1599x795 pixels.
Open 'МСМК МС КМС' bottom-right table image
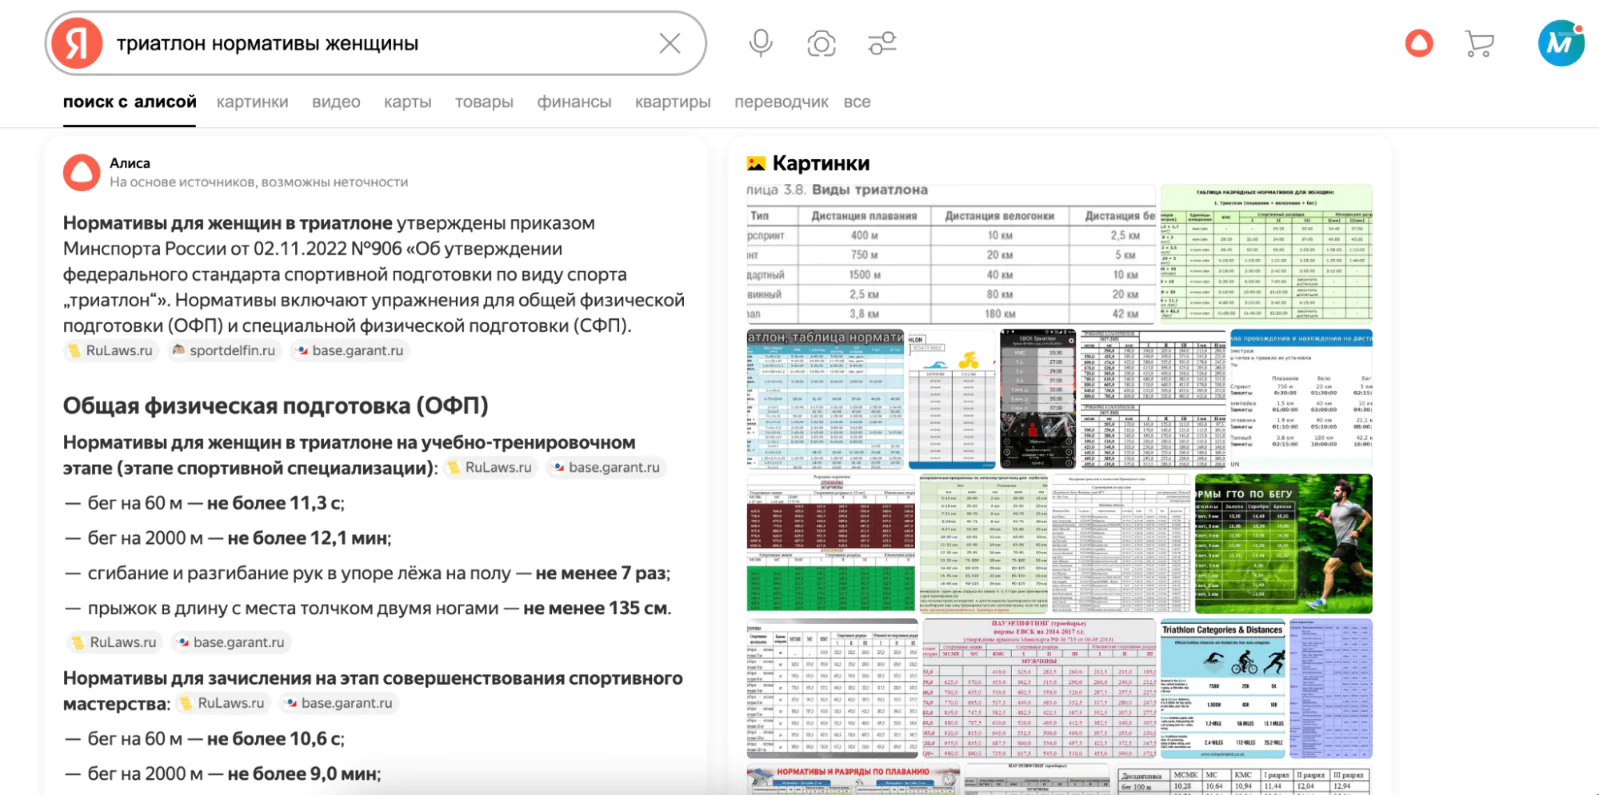(1244, 780)
